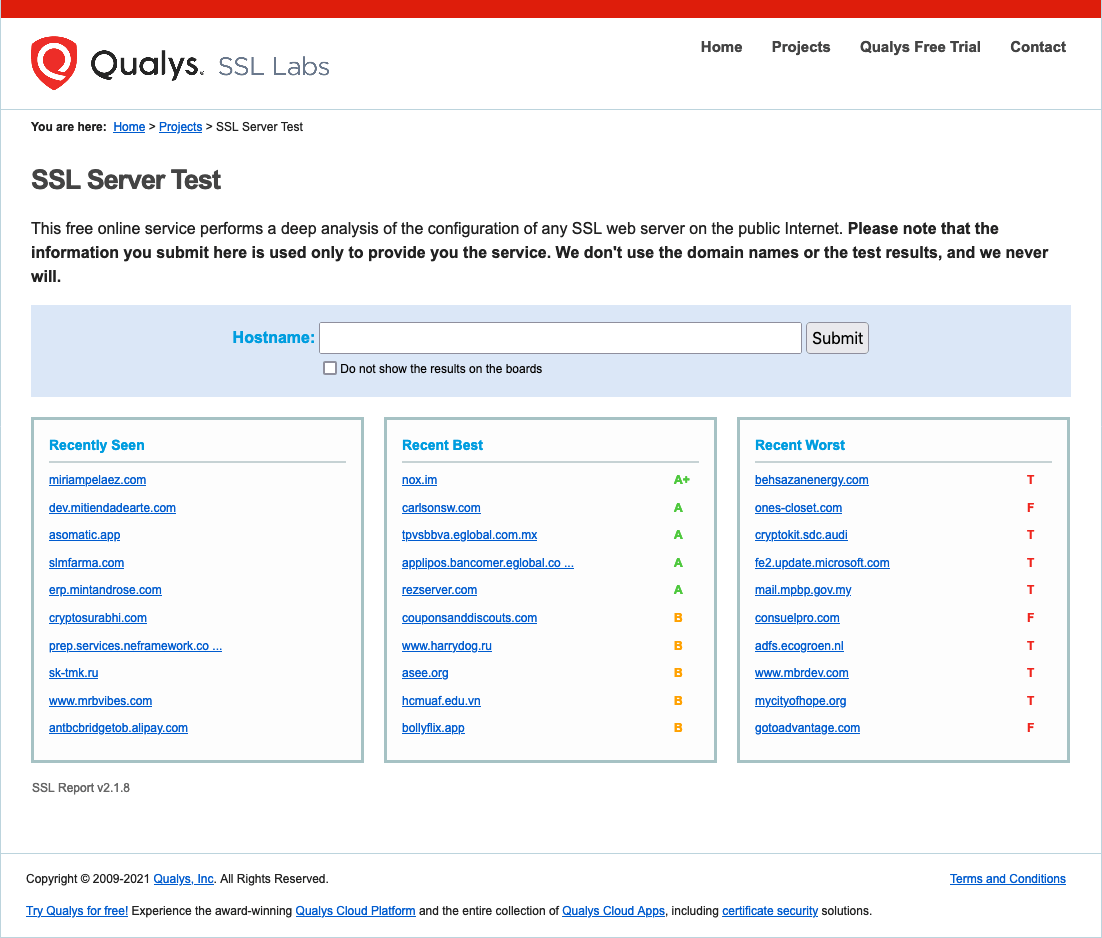Open dev.mitiendadearte.com link

pyautogui.click(x=112, y=508)
